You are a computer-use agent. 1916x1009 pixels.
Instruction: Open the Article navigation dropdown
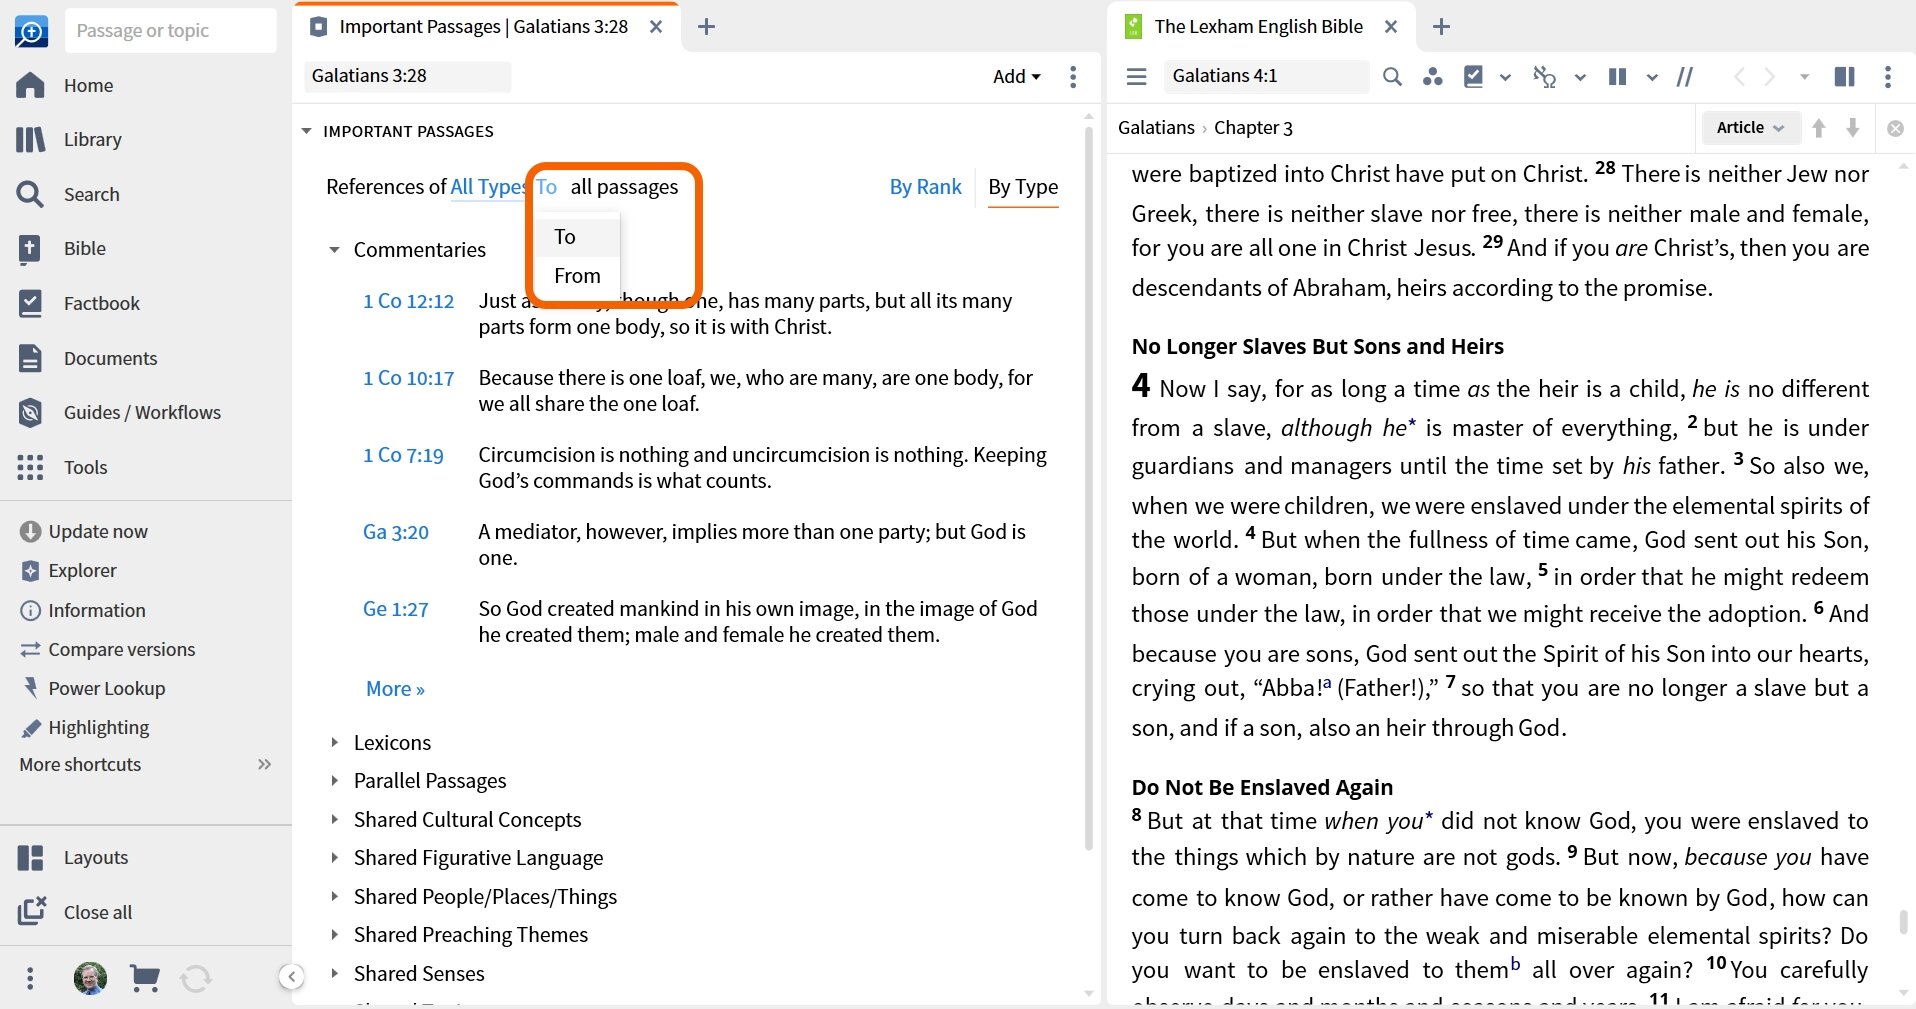(x=1750, y=127)
